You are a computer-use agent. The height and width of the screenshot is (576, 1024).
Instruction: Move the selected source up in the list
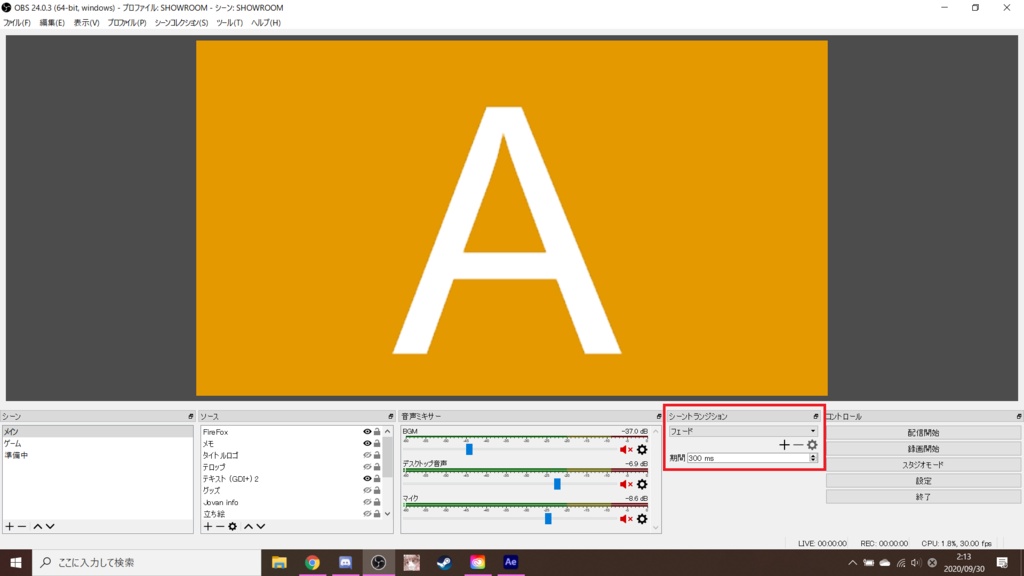pyautogui.click(x=248, y=526)
